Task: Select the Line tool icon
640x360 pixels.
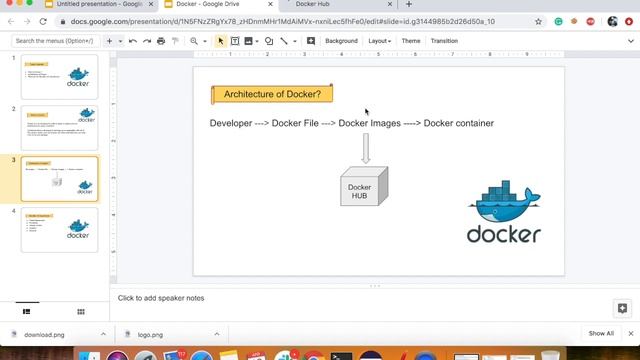Action: 284,41
